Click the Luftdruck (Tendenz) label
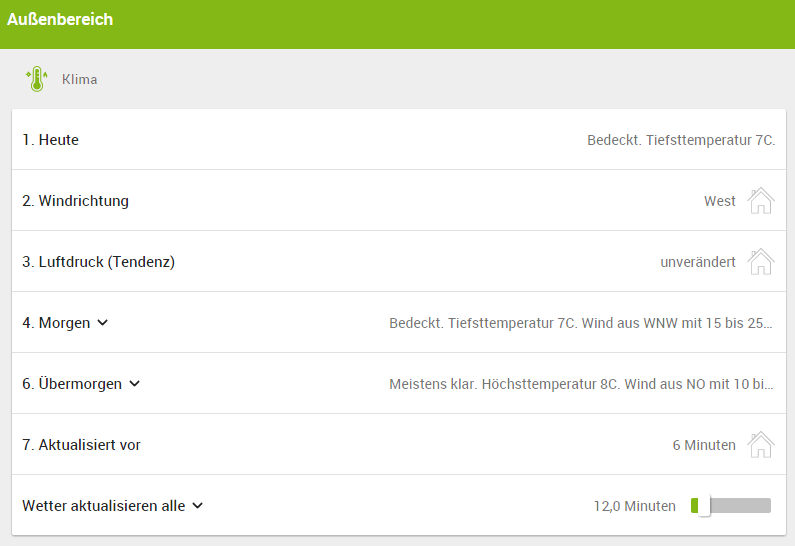795x546 pixels. coord(99,262)
